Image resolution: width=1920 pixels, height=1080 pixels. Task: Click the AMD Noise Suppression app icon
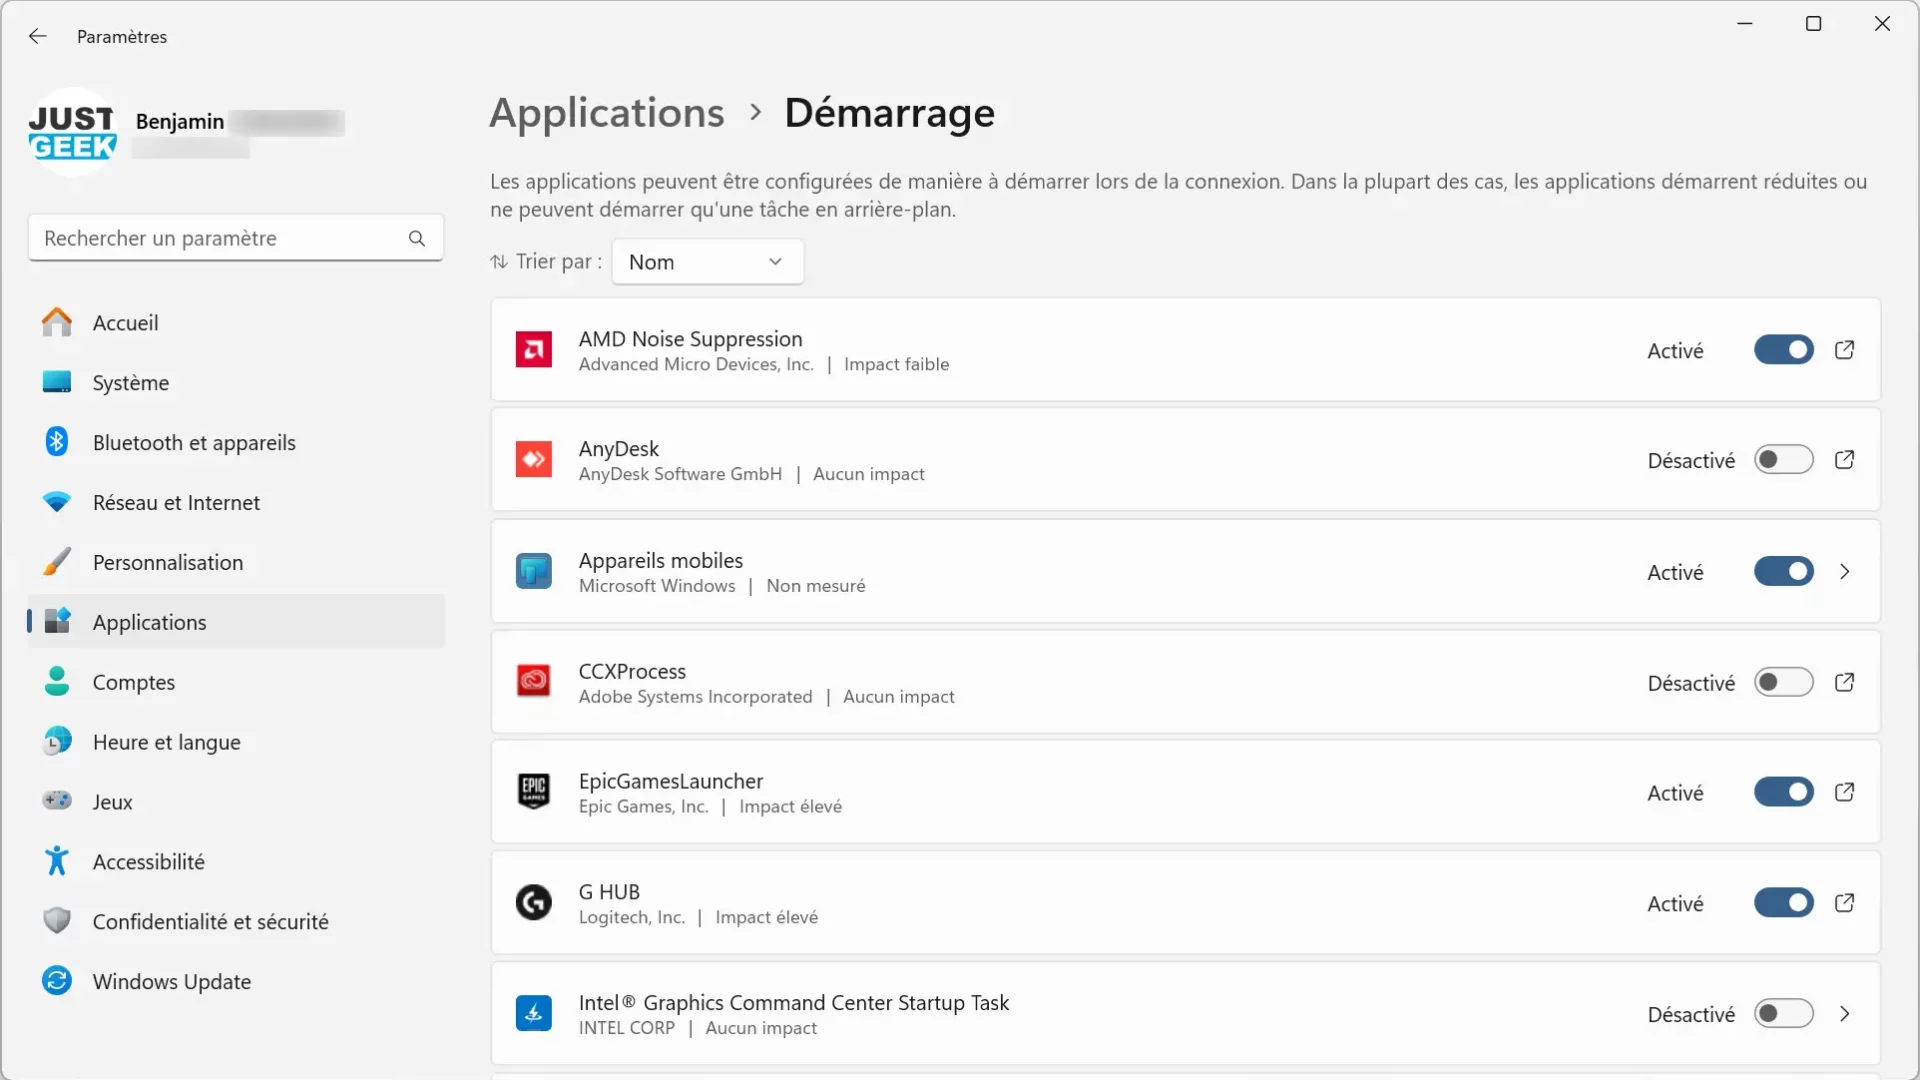pyautogui.click(x=534, y=350)
